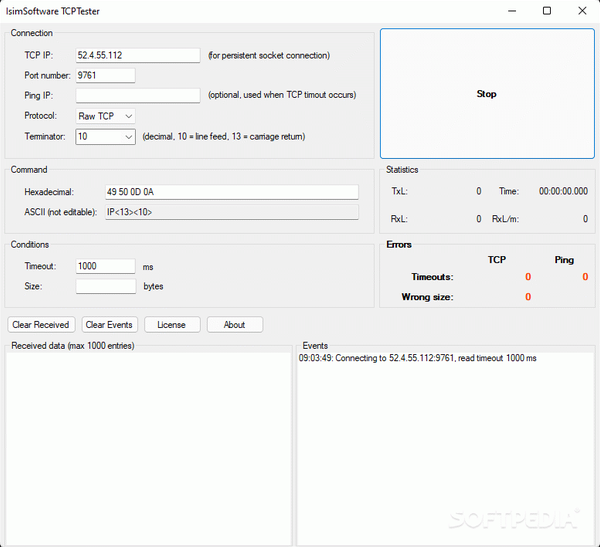Viewport: 600px width, 547px height.
Task: Click the ASCII (not editable) field
Action: tap(232, 212)
